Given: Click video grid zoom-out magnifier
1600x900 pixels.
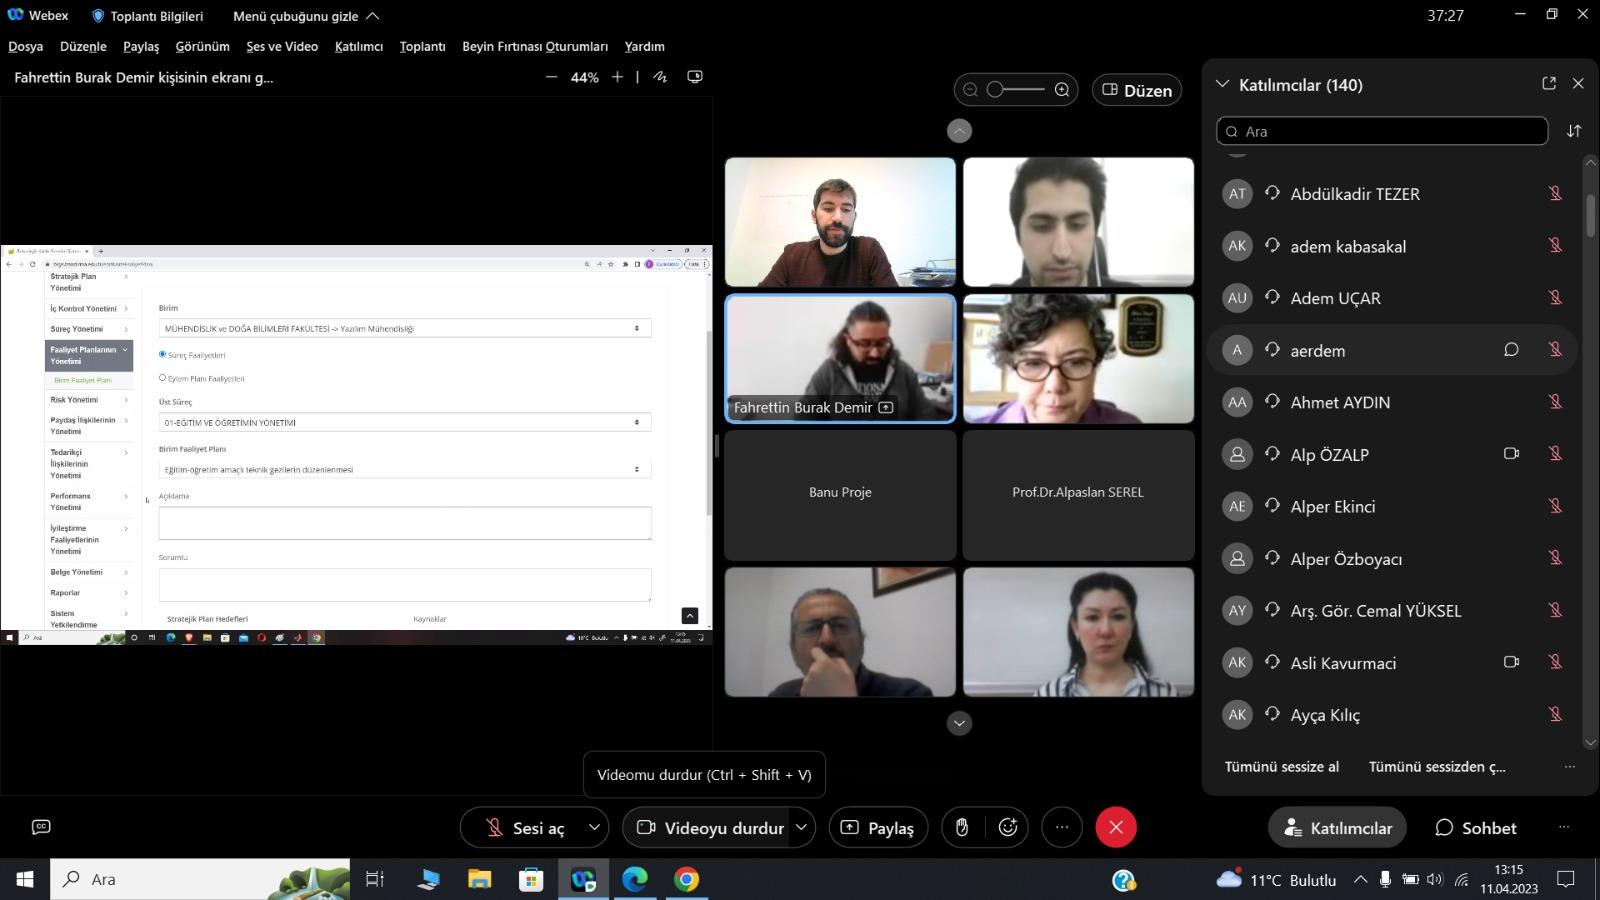Looking at the screenshot, I should point(970,90).
